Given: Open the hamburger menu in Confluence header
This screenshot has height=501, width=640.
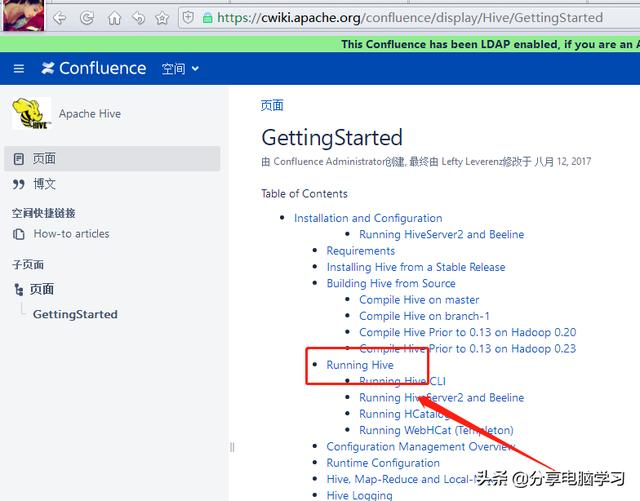Looking at the screenshot, I should [x=19, y=69].
